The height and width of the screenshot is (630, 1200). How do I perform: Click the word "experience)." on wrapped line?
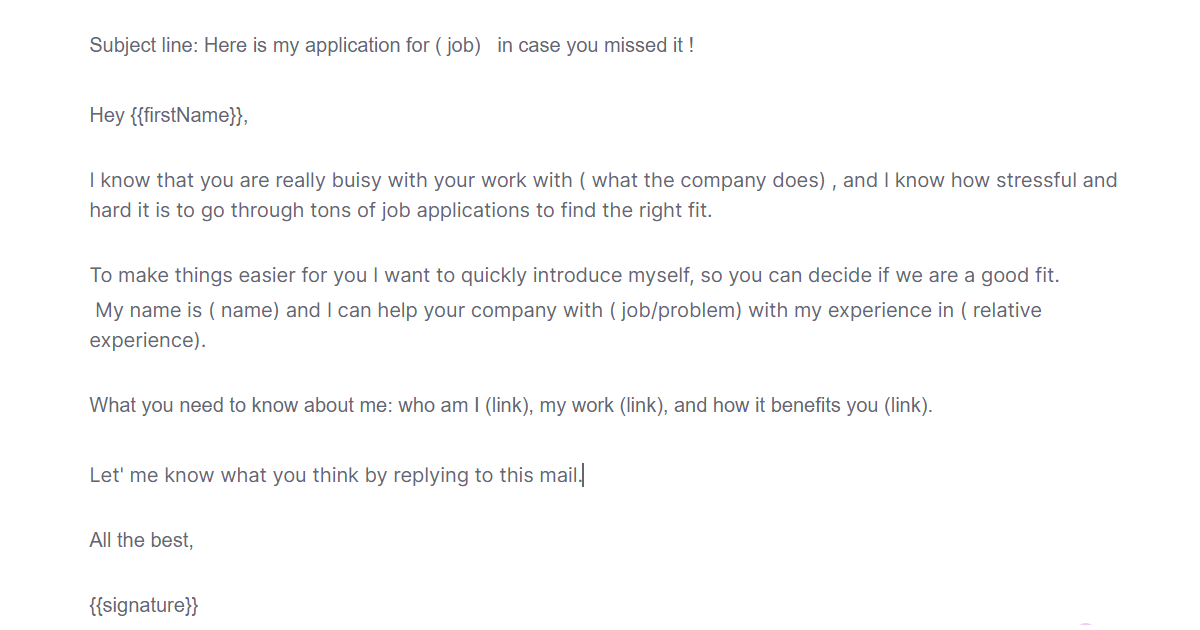147,340
